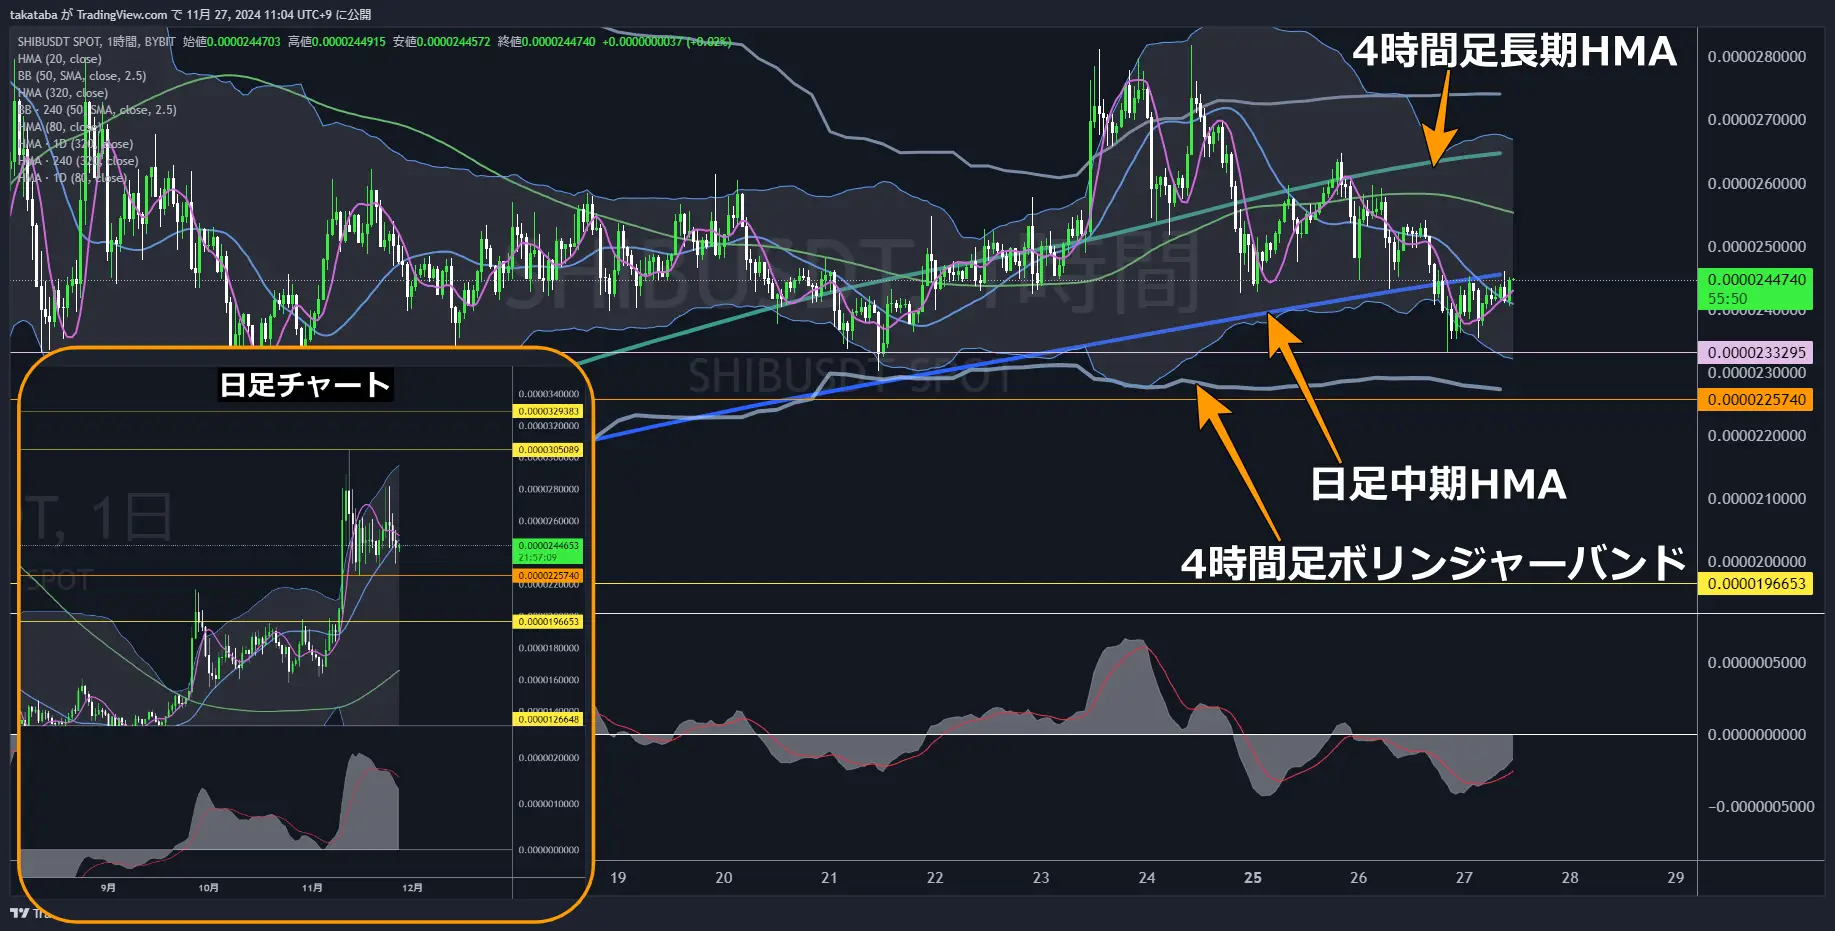1835x931 pixels.
Task: Select the HMA · 240 (320, close) legend
Action: (78, 161)
